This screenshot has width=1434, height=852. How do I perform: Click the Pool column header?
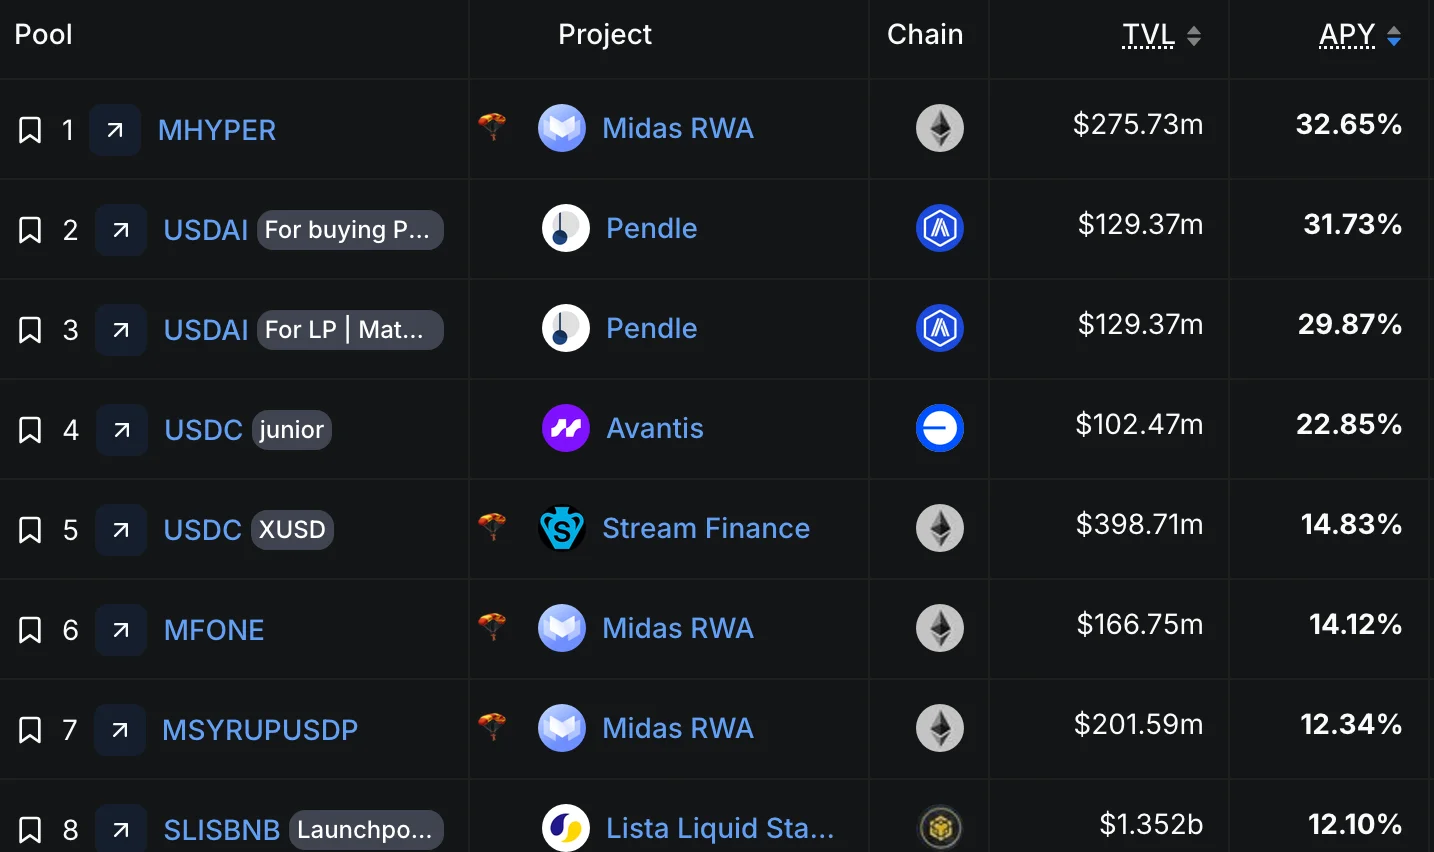[x=43, y=35]
